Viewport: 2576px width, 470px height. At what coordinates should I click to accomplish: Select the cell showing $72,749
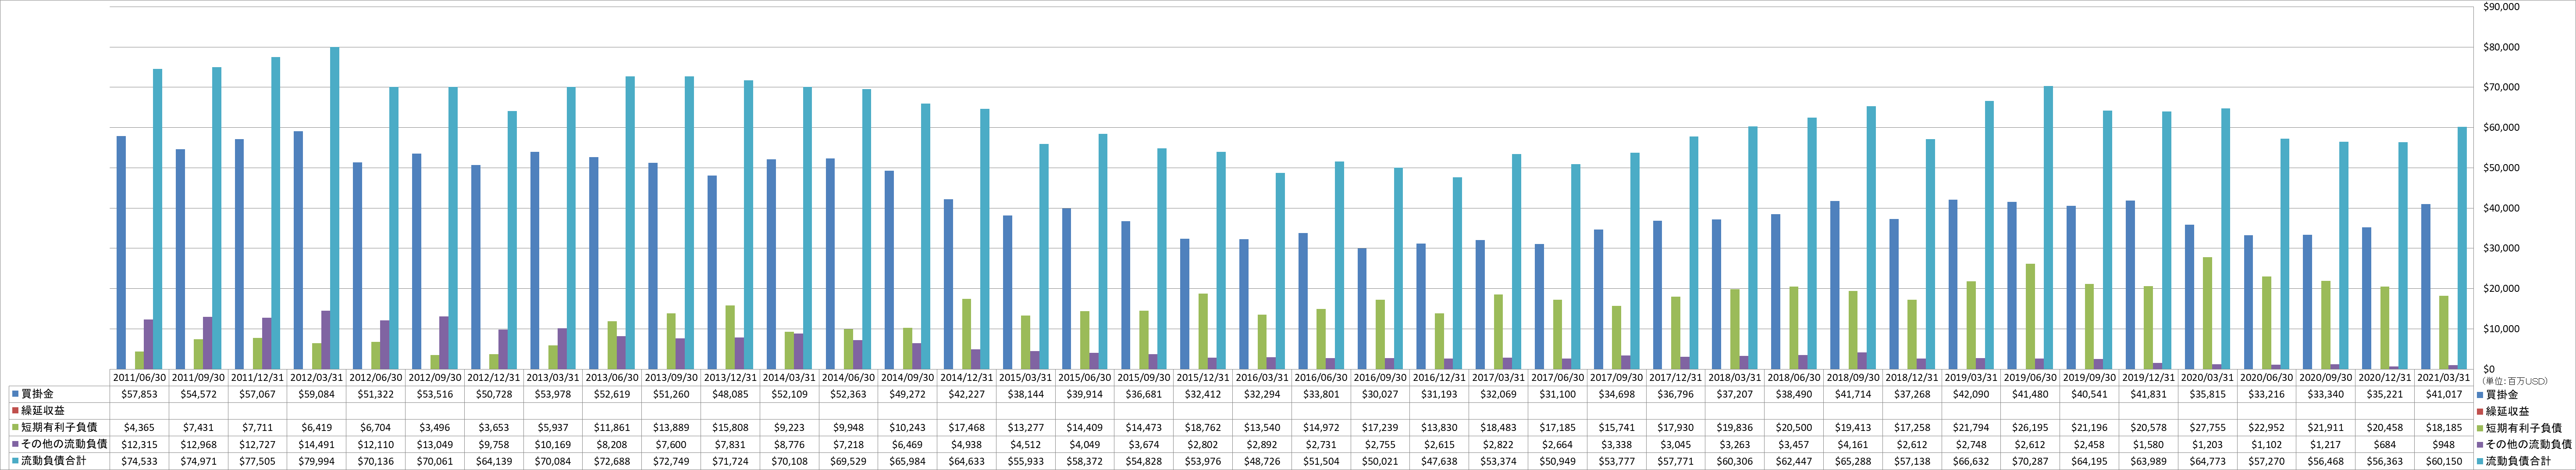671,461
